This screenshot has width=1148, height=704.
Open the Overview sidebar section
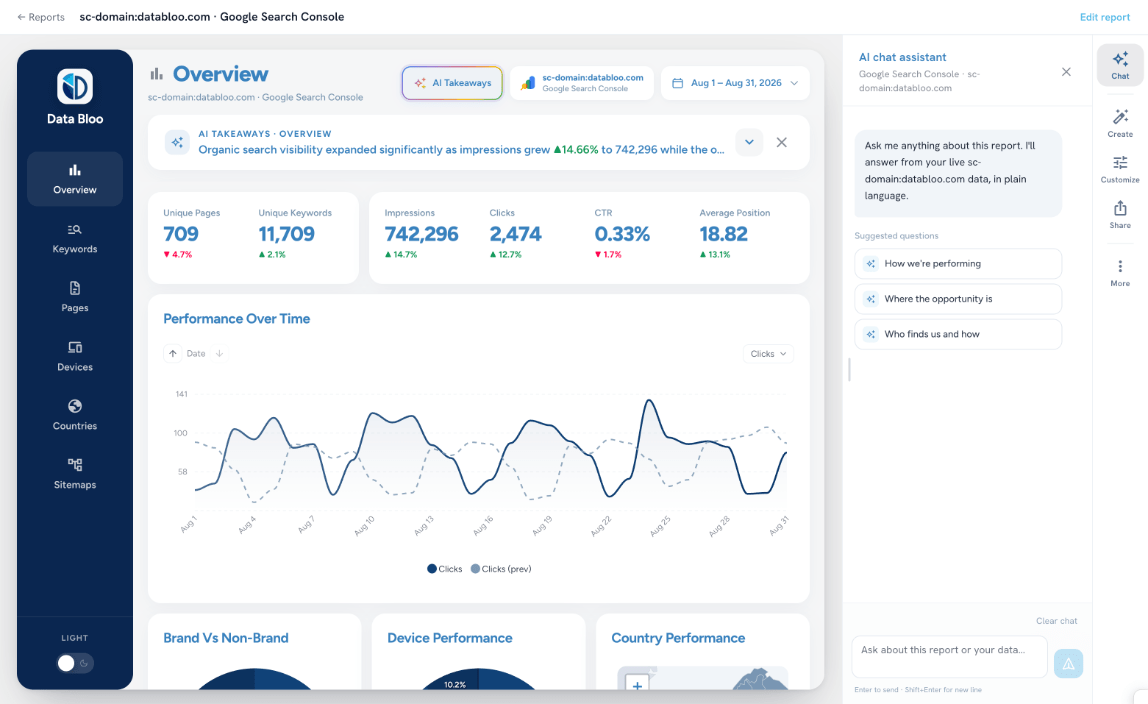75,179
